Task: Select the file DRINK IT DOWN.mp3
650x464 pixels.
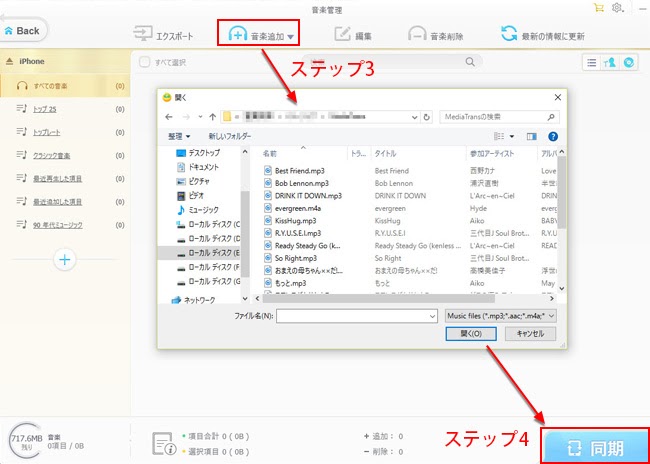Action: [308, 196]
